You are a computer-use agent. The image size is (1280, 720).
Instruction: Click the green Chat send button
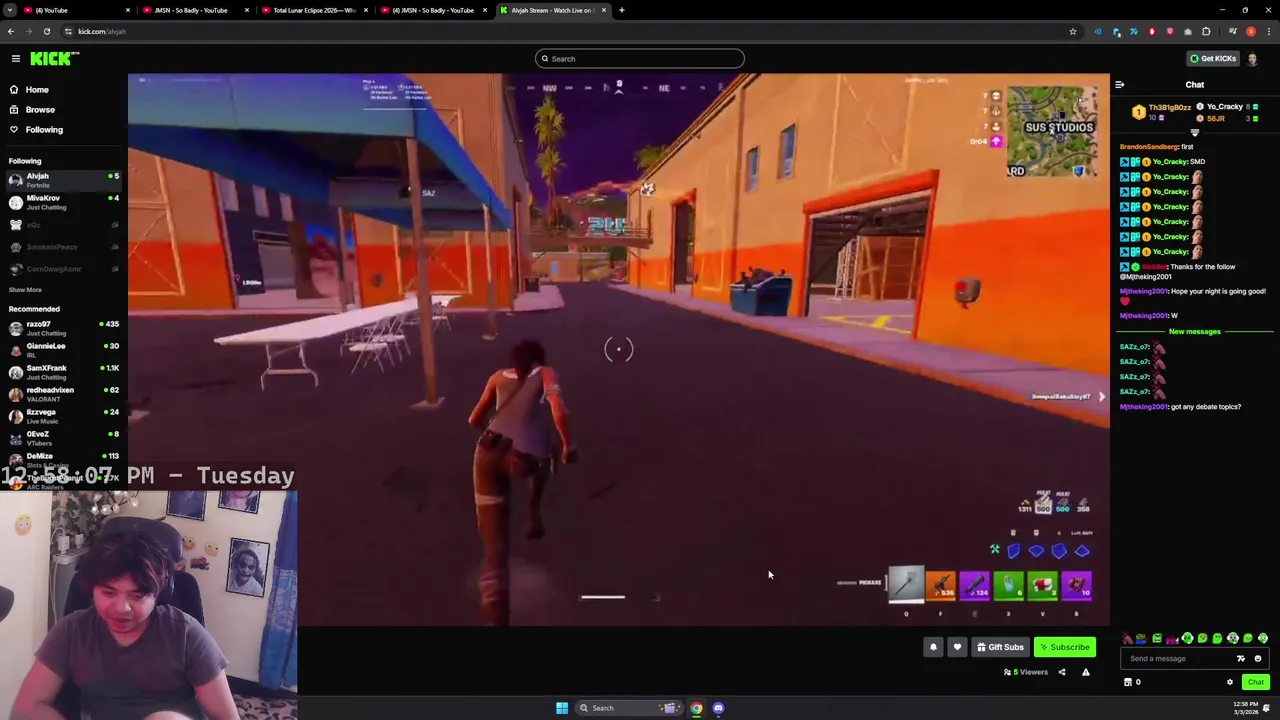point(1256,682)
